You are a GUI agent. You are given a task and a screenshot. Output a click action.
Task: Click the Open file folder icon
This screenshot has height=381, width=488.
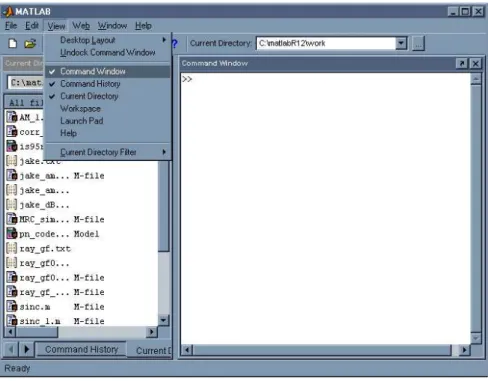pos(30,43)
